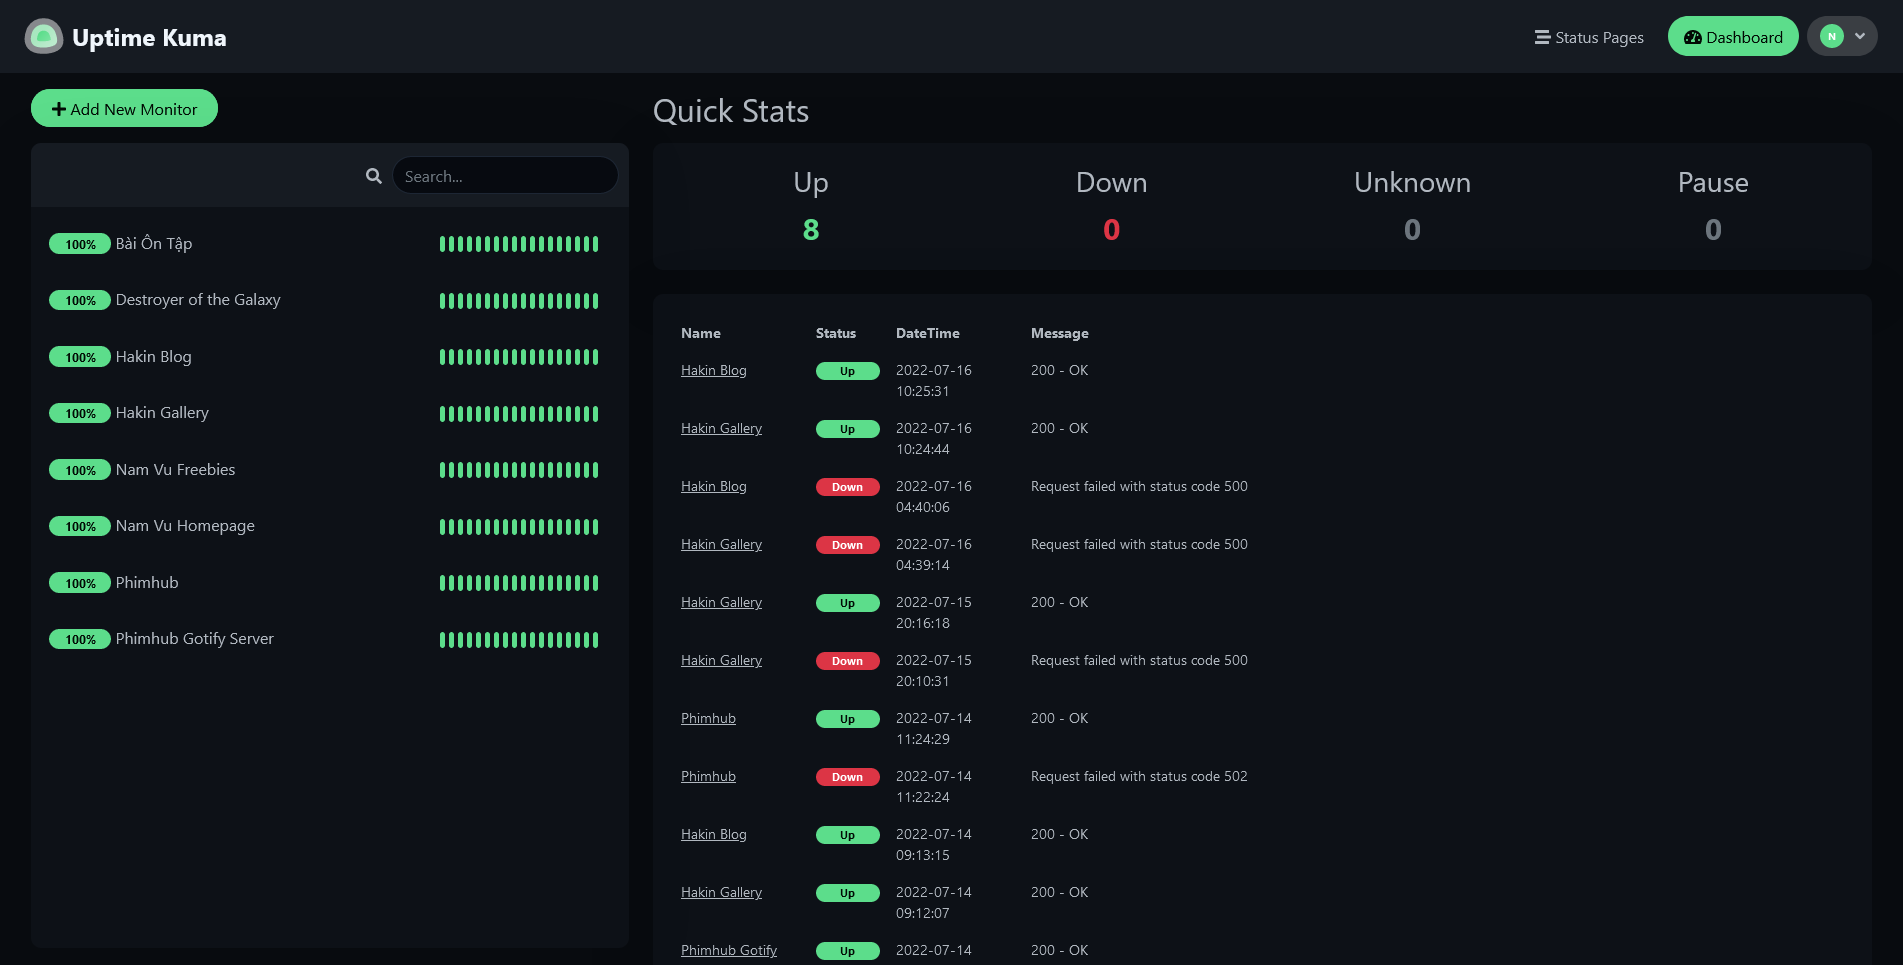Open Hakin Gallery link dated 04:39:14
The width and height of the screenshot is (1903, 965).
click(x=721, y=544)
